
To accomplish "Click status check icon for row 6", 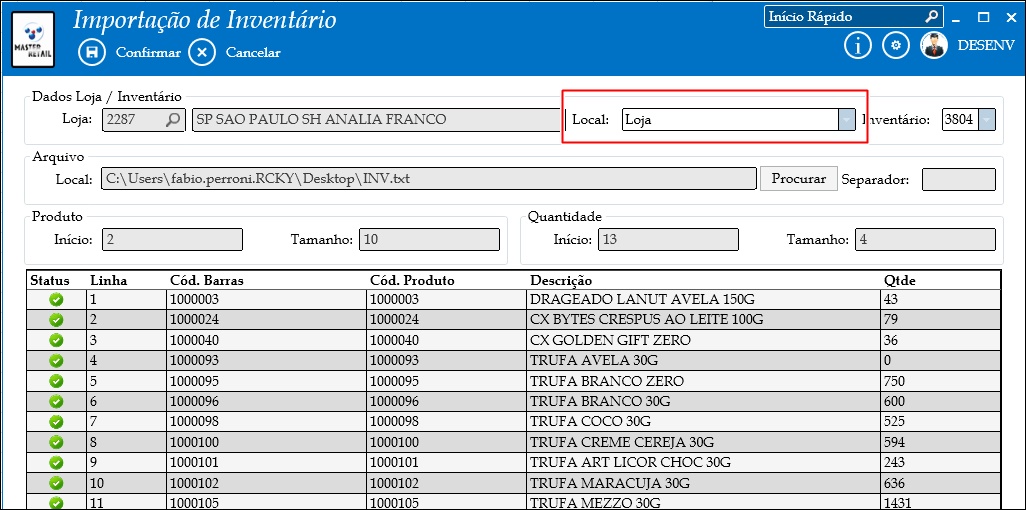I will (56, 401).
